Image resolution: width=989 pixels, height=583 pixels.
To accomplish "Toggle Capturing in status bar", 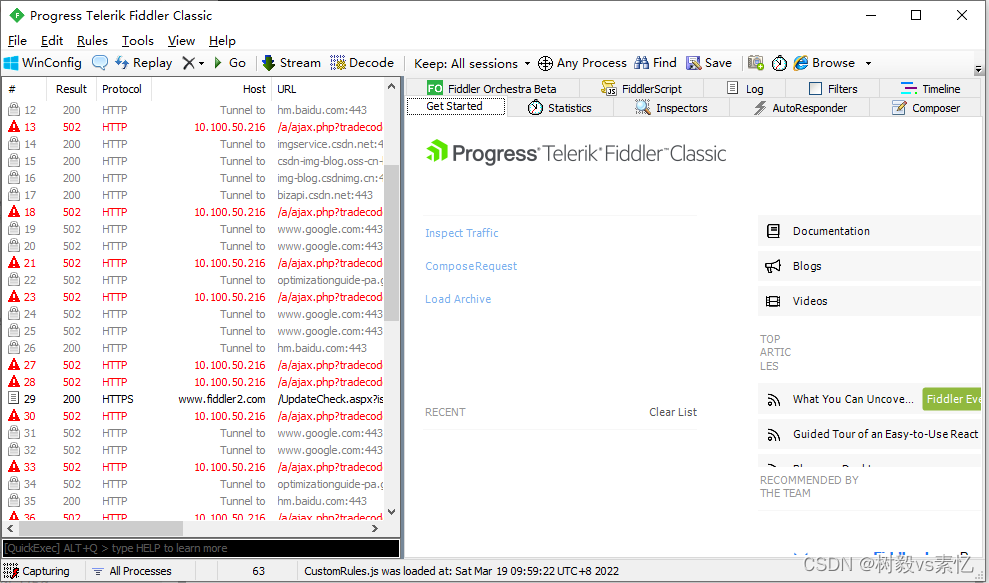I will (38, 571).
